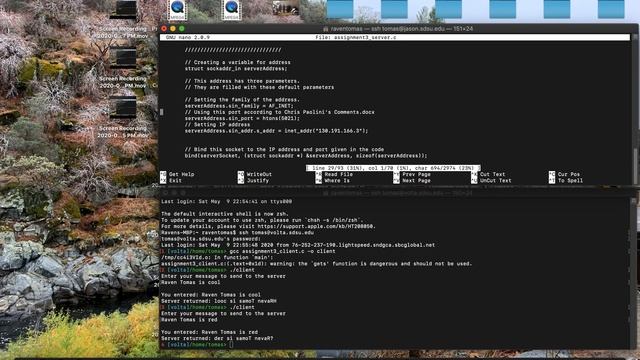
Task: Click the '^Y Prev Page' nano shortcut
Action: point(412,174)
